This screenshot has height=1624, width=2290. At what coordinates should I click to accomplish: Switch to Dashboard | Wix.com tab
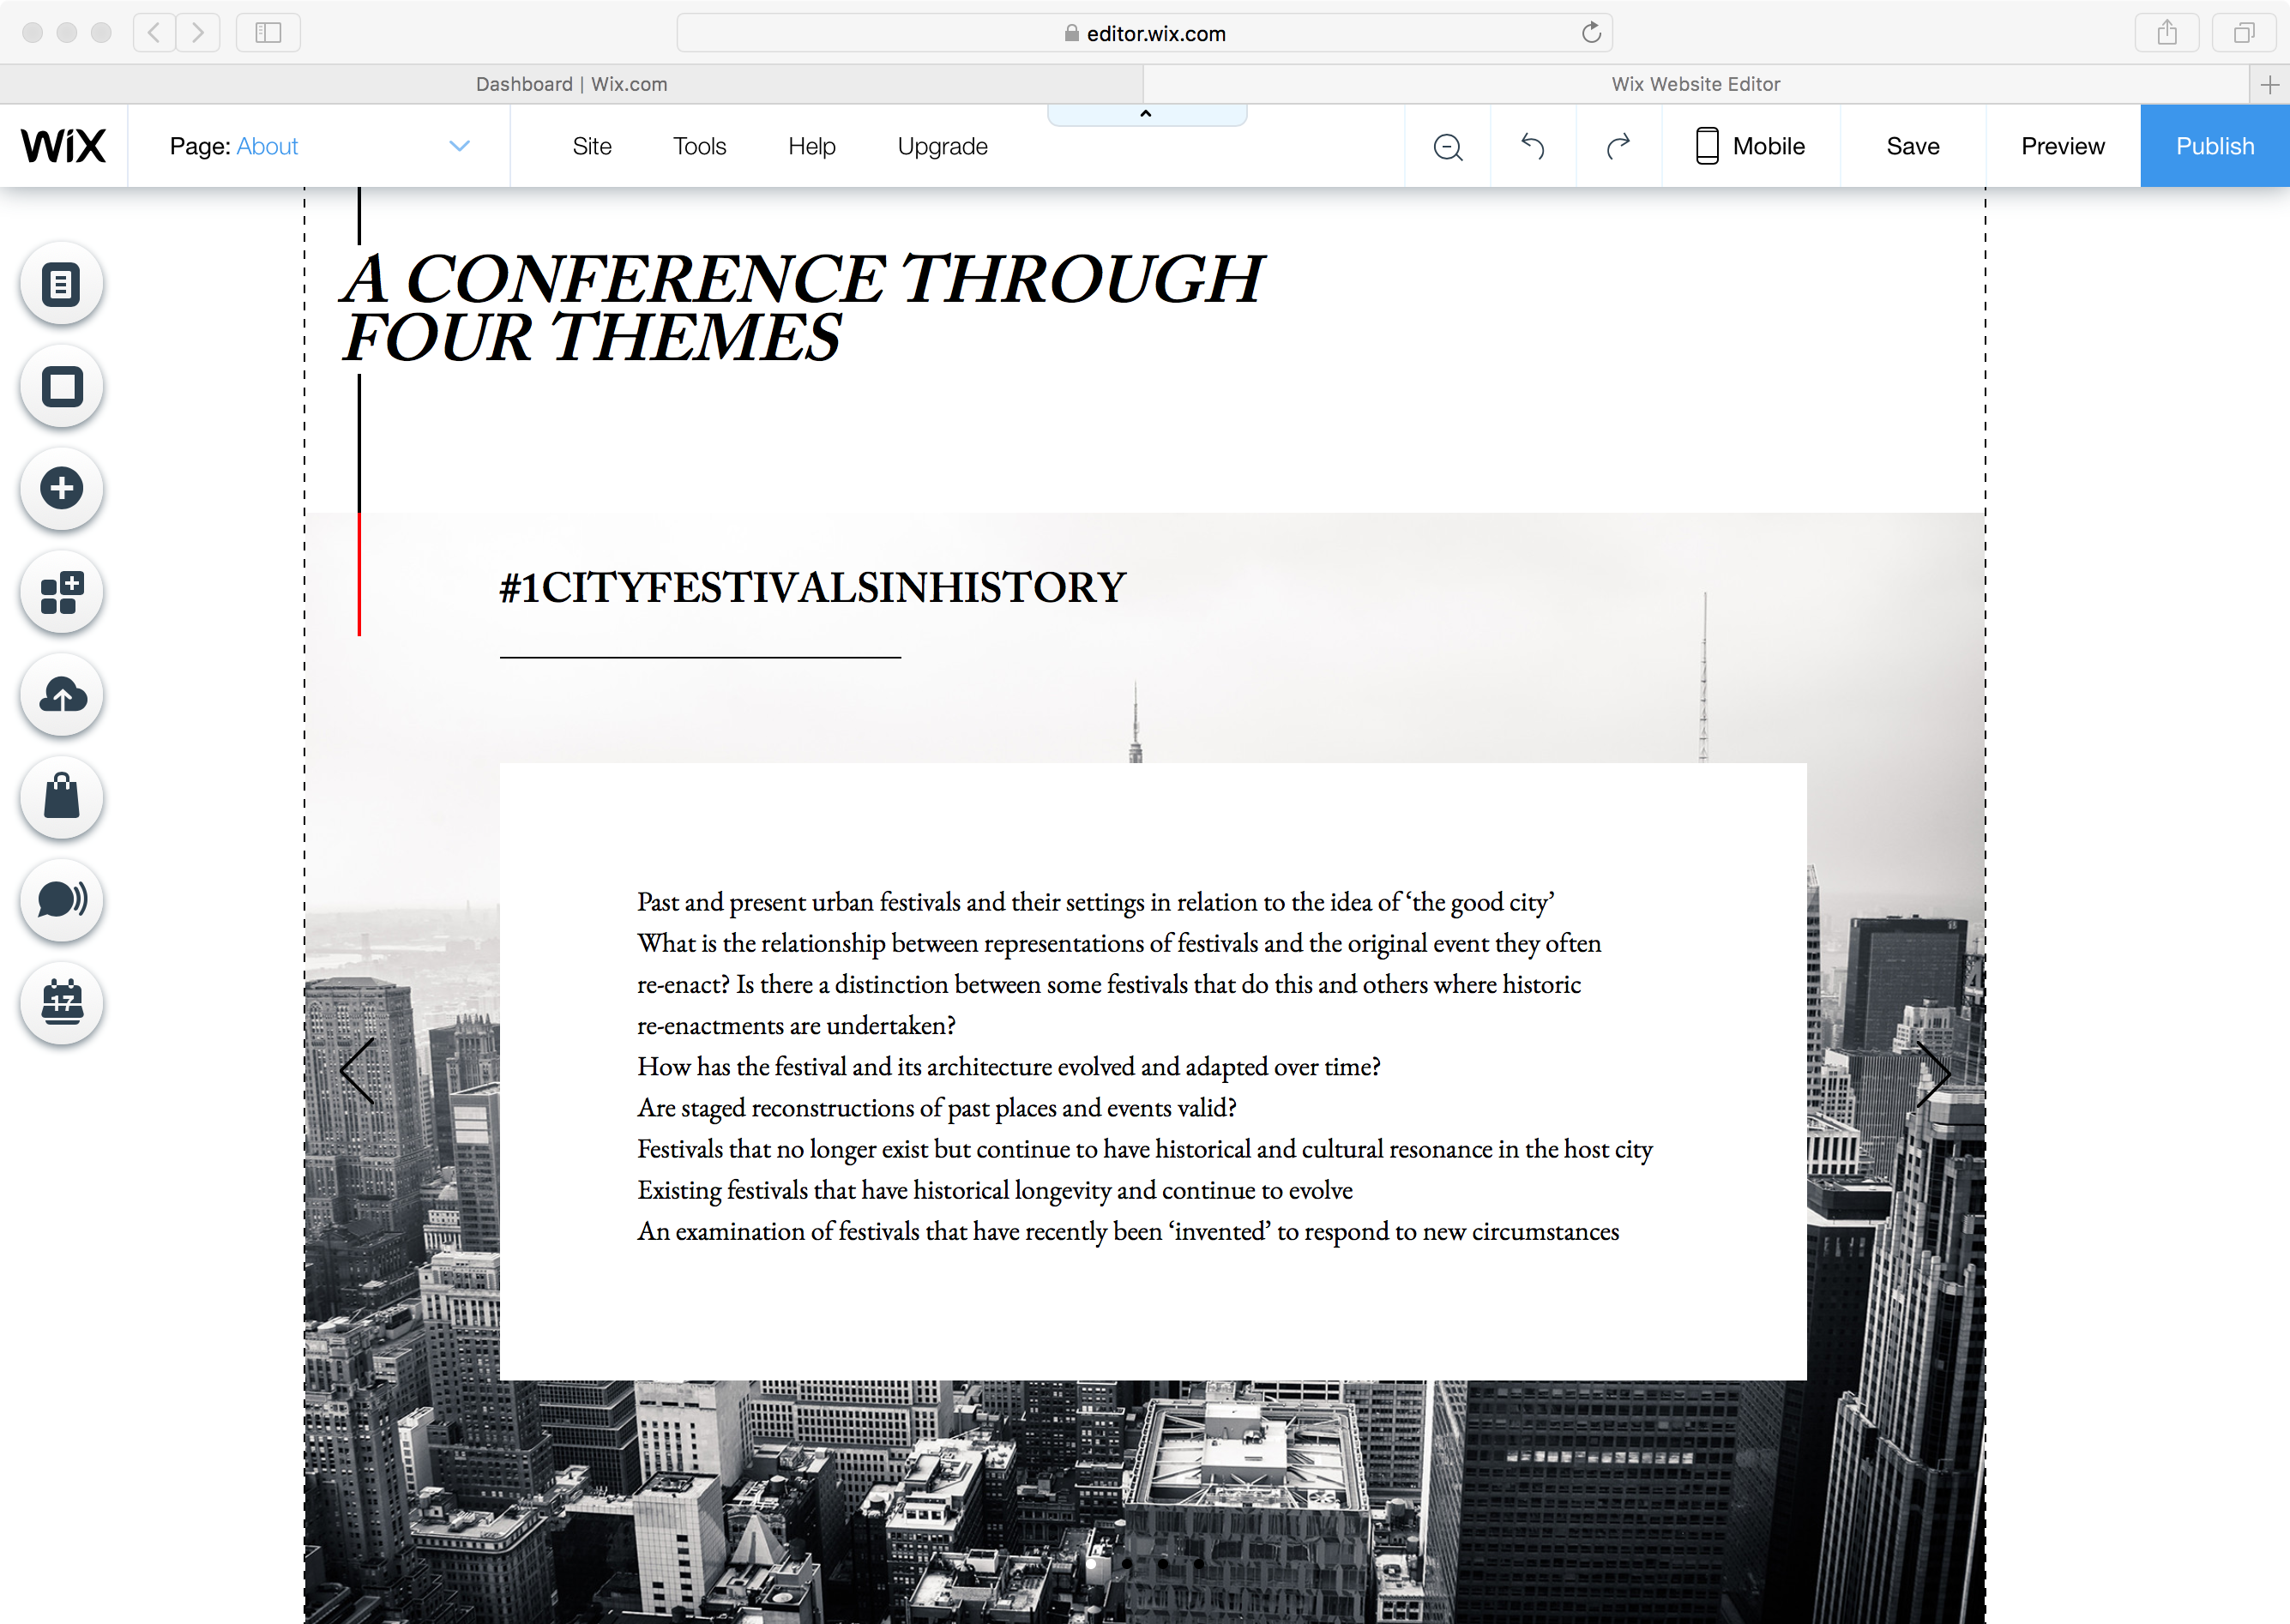(571, 84)
